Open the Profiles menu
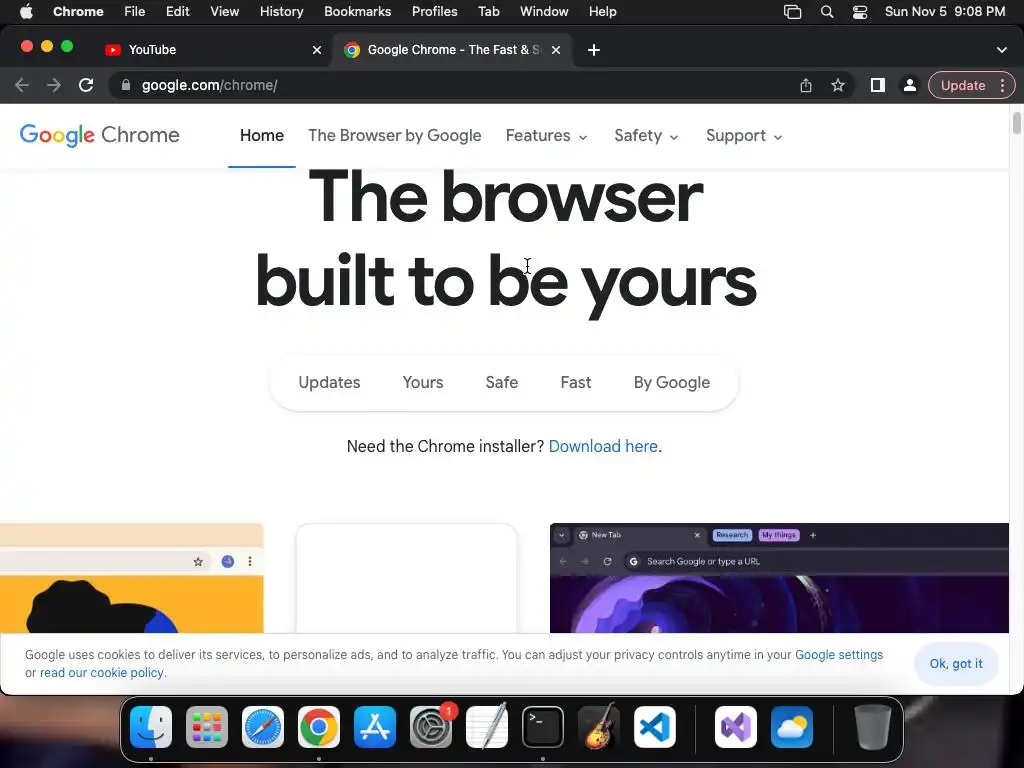Image resolution: width=1024 pixels, height=768 pixels. point(434,12)
